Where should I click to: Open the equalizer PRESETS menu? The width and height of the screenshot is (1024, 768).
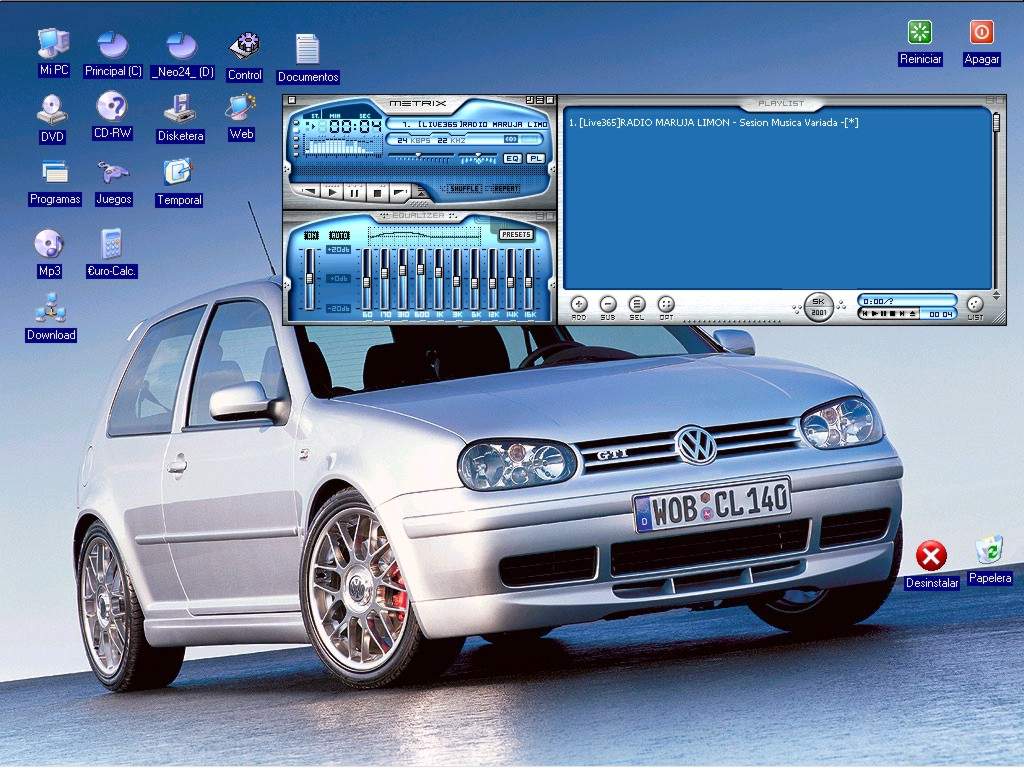coord(516,234)
